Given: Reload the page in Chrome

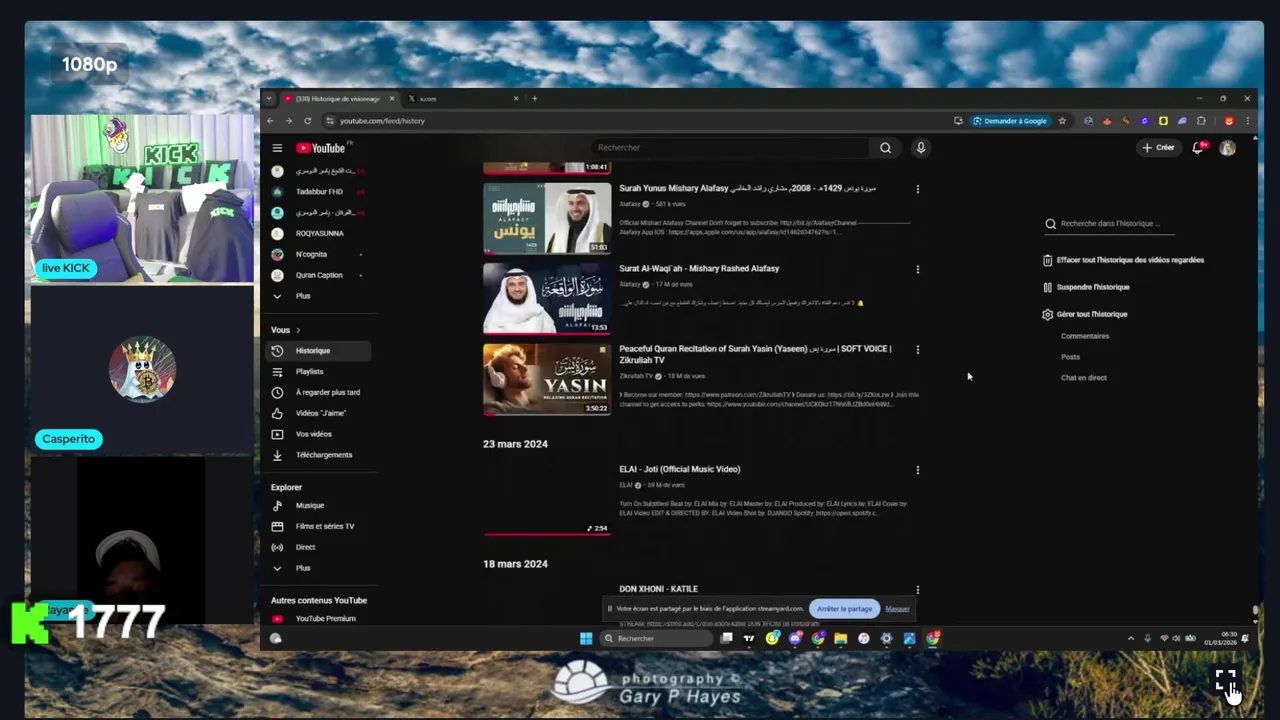Looking at the screenshot, I should (x=307, y=121).
